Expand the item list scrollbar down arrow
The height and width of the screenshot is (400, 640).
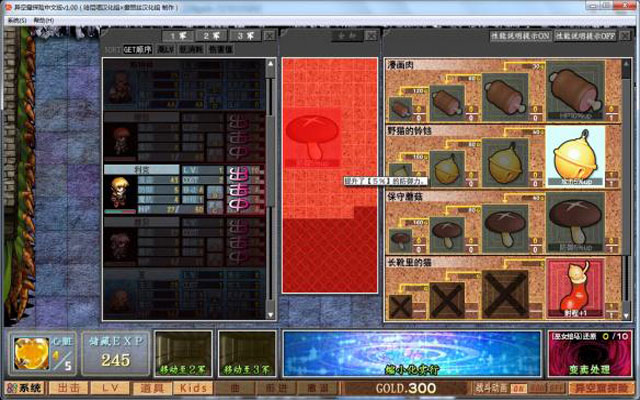626,316
